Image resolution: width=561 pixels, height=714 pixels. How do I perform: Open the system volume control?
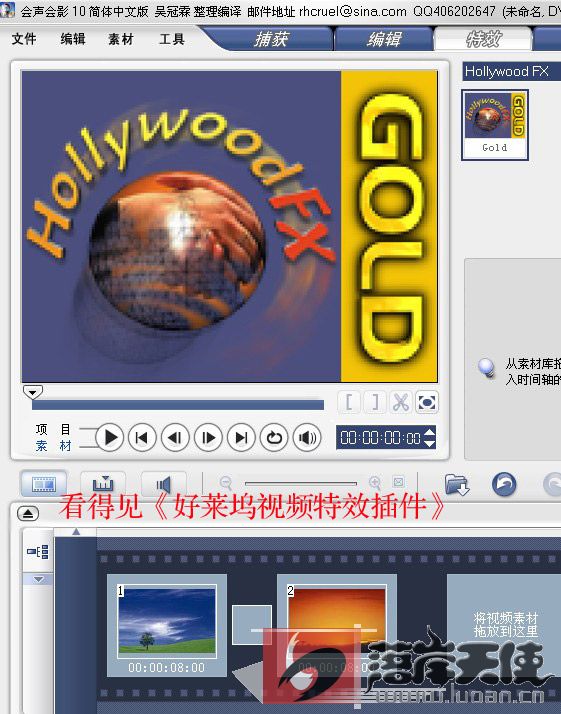307,438
